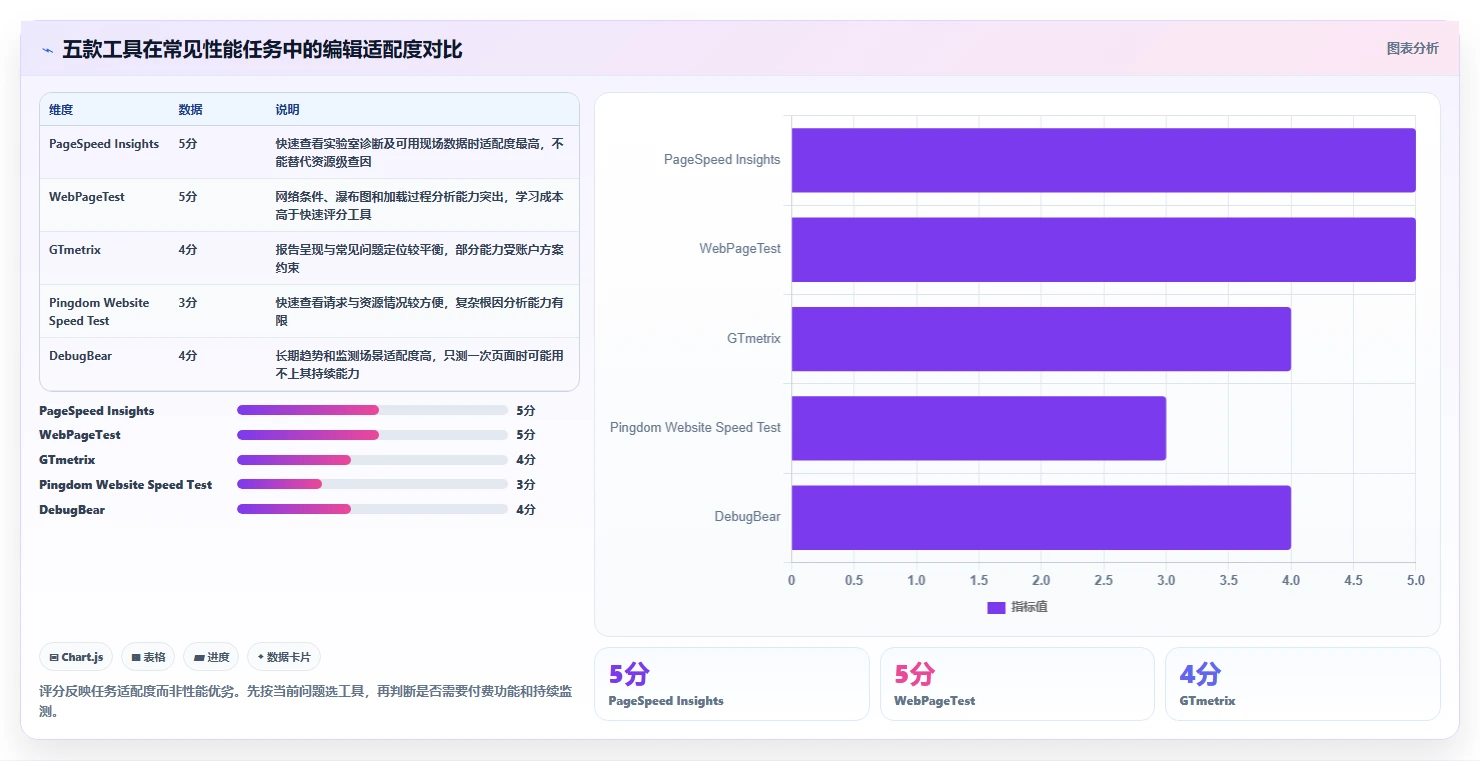Click the PageSpeed Insights progress bar
The width and height of the screenshot is (1480, 761).
point(372,410)
